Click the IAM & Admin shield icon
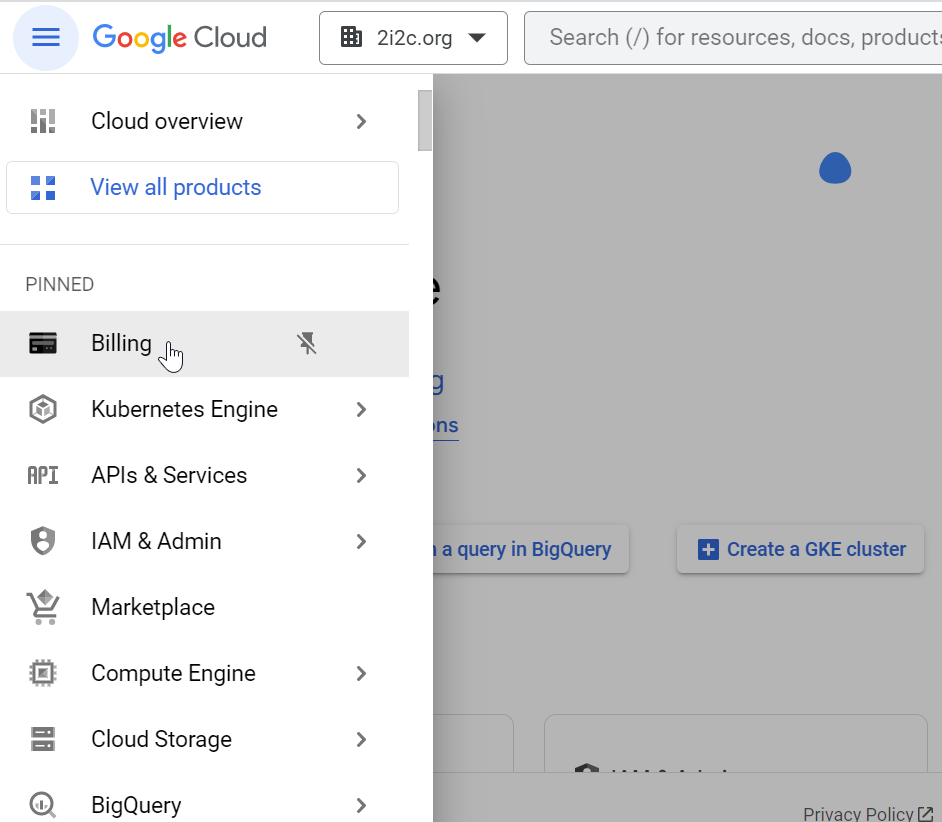The height and width of the screenshot is (822, 942). point(43,542)
